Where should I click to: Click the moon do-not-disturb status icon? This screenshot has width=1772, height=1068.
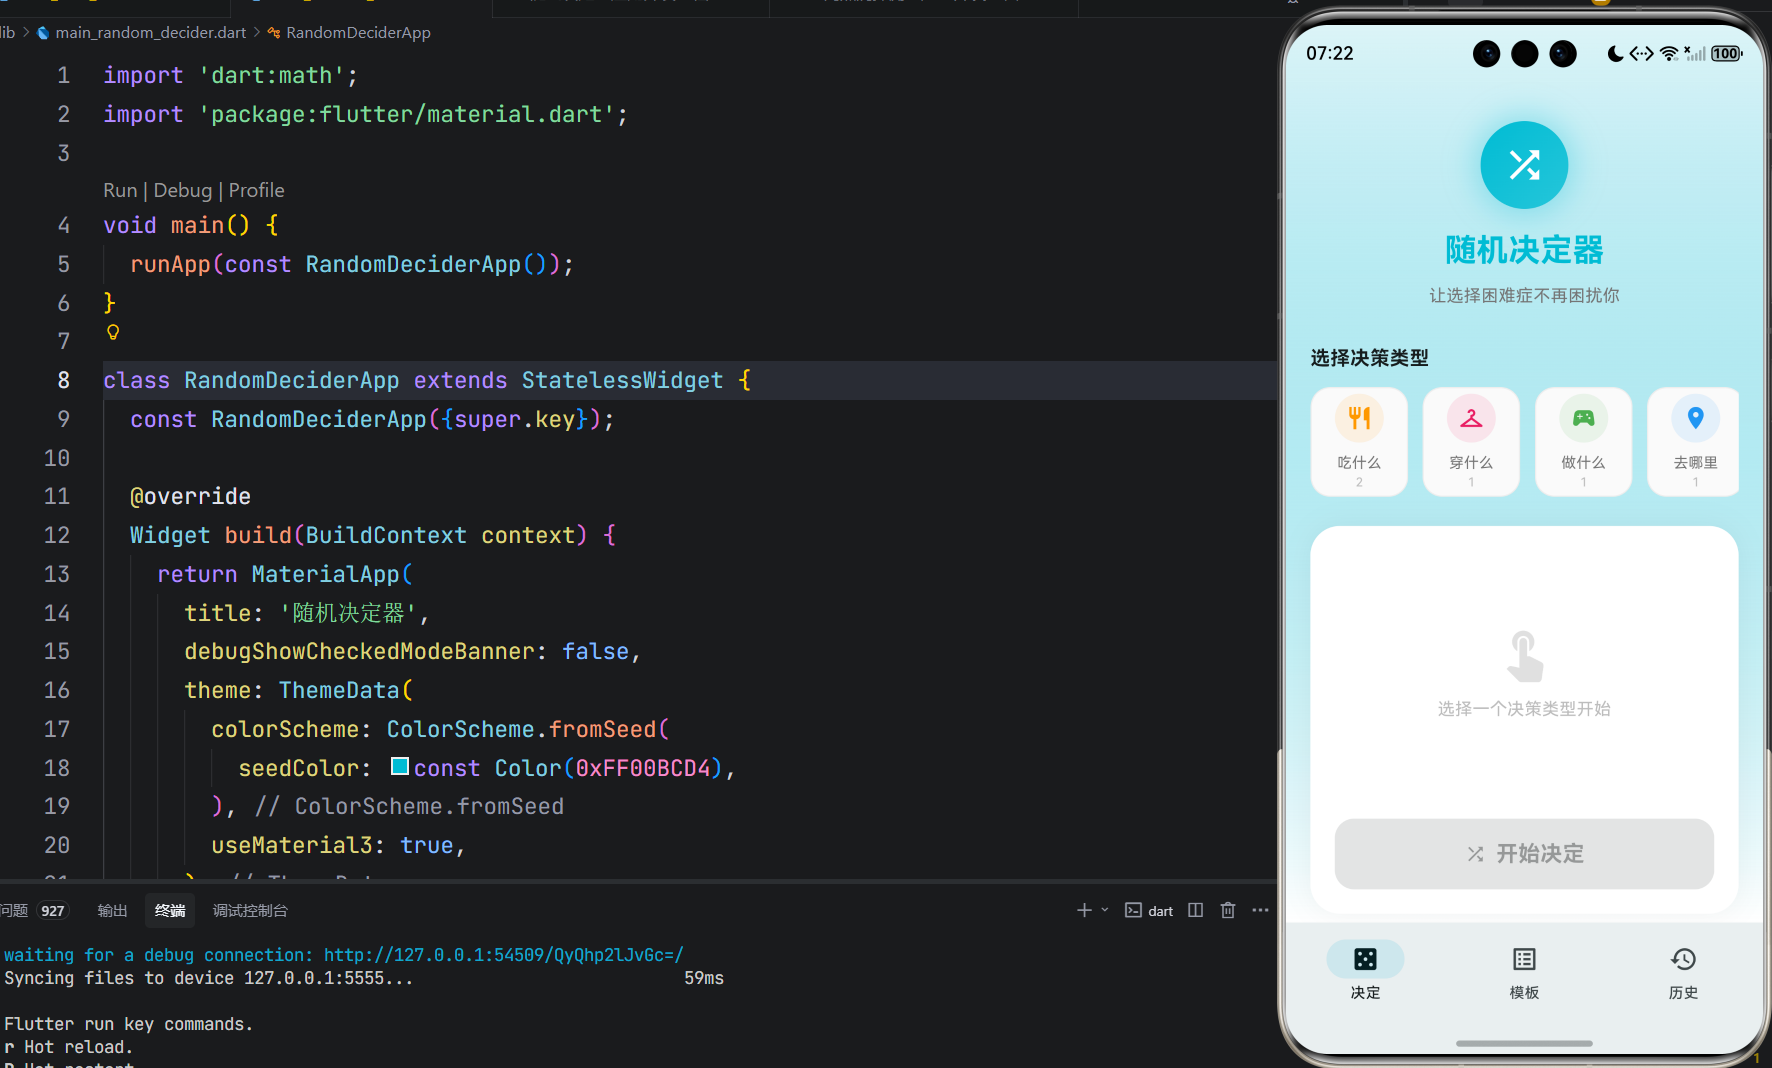[1615, 54]
